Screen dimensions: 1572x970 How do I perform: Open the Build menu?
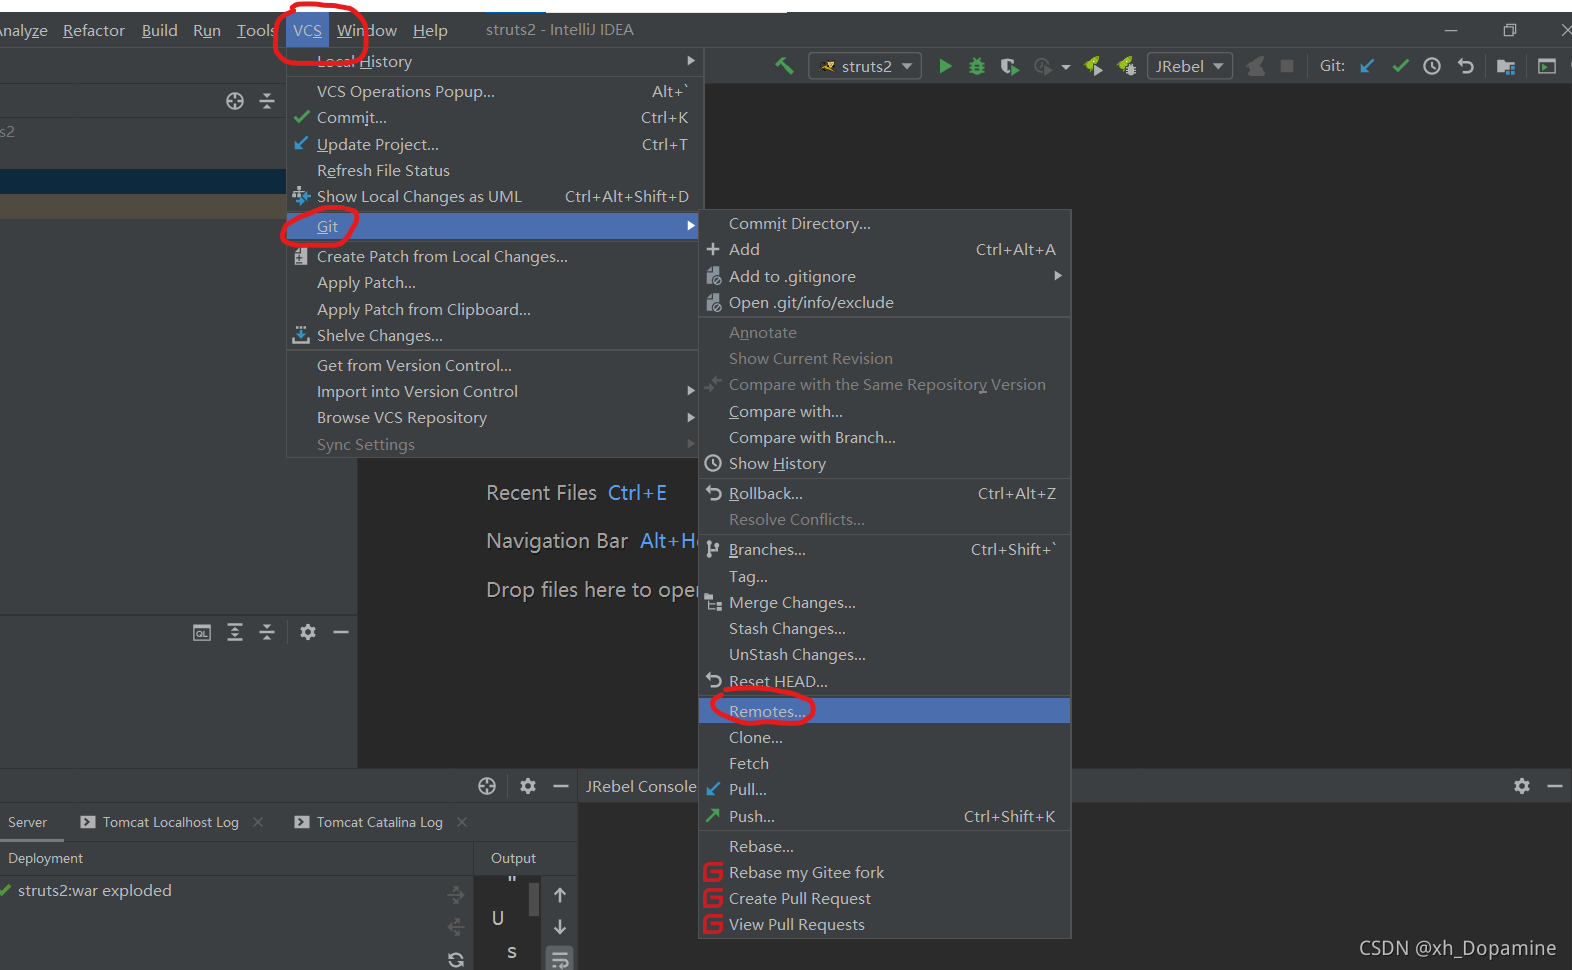(160, 30)
